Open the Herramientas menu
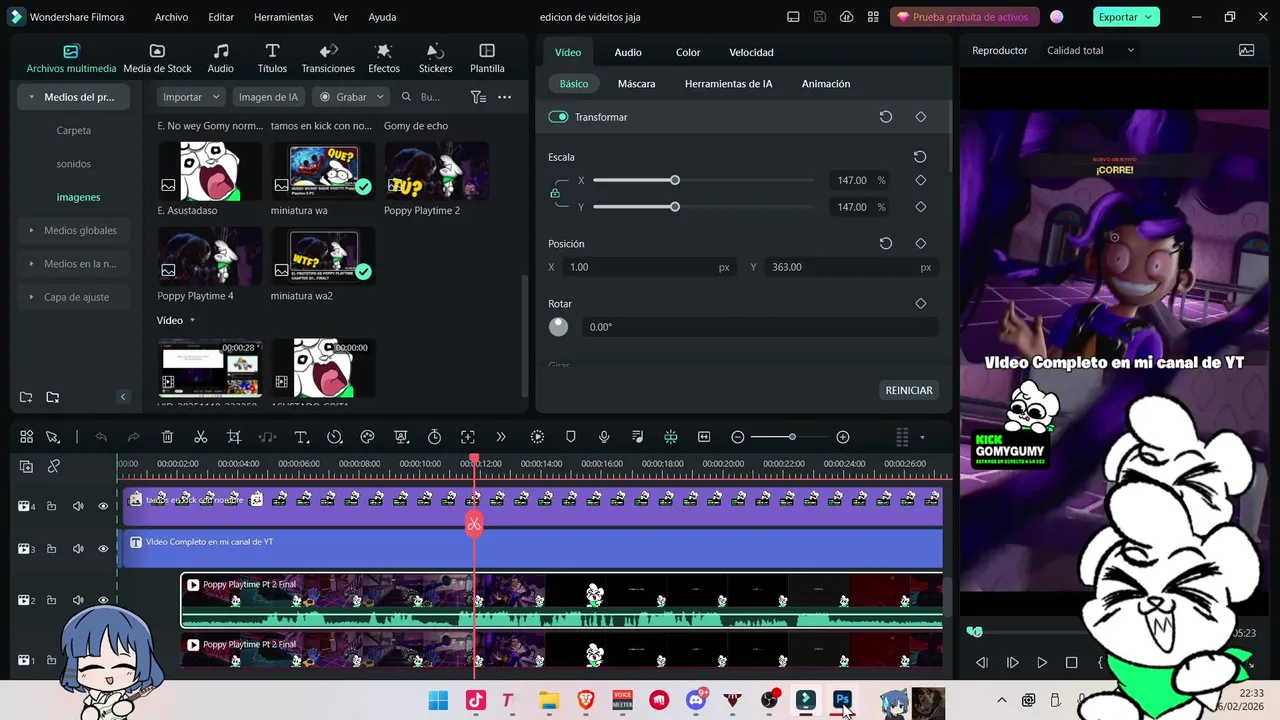Viewport: 1280px width, 720px height. (x=283, y=17)
